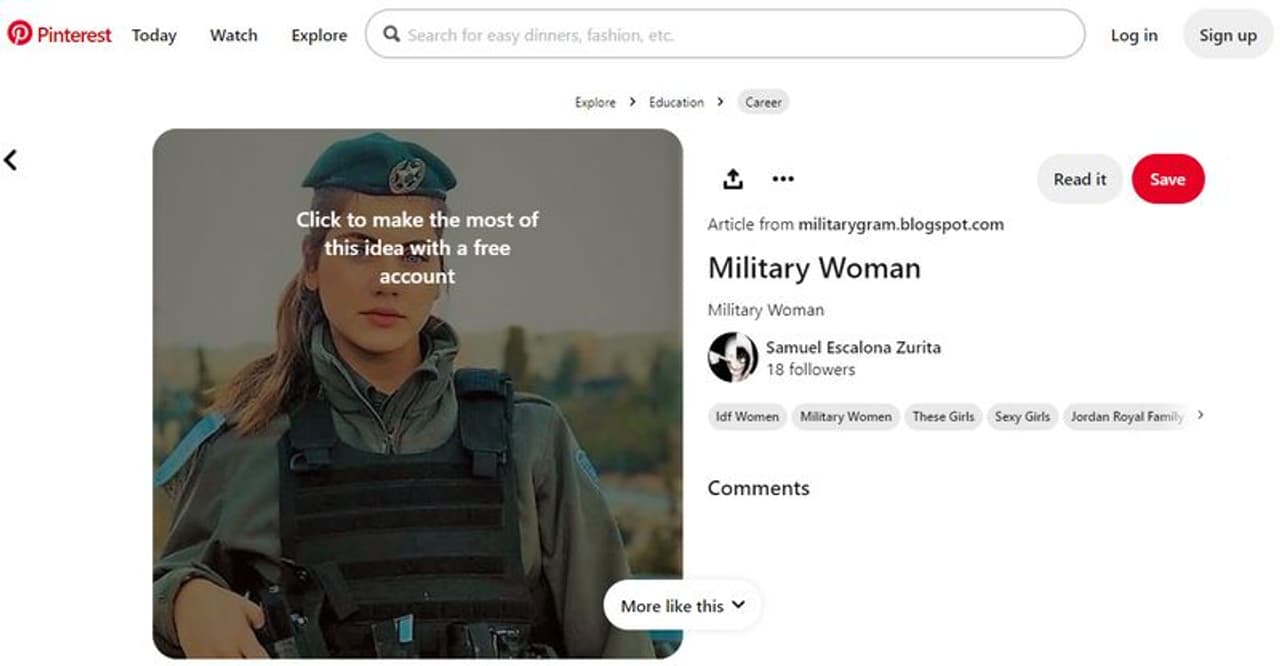Click the search magnifier icon
1280x666 pixels.
pyautogui.click(x=392, y=35)
